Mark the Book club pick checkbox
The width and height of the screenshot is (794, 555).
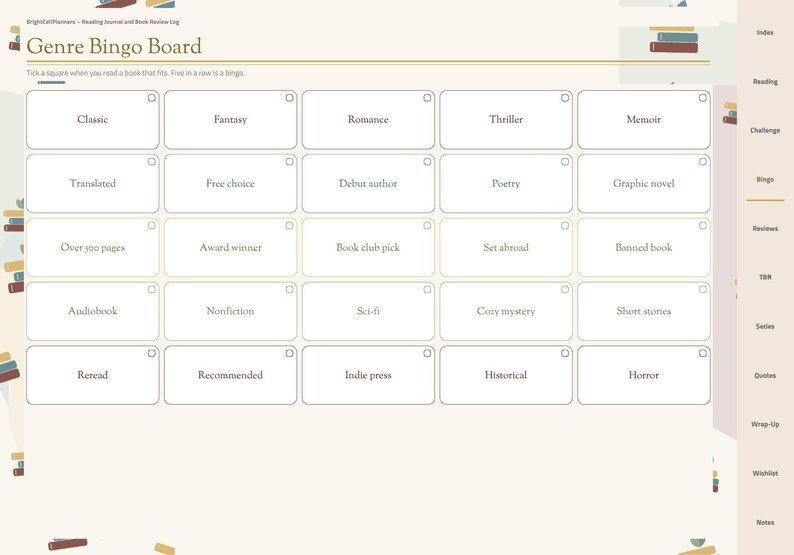click(427, 225)
